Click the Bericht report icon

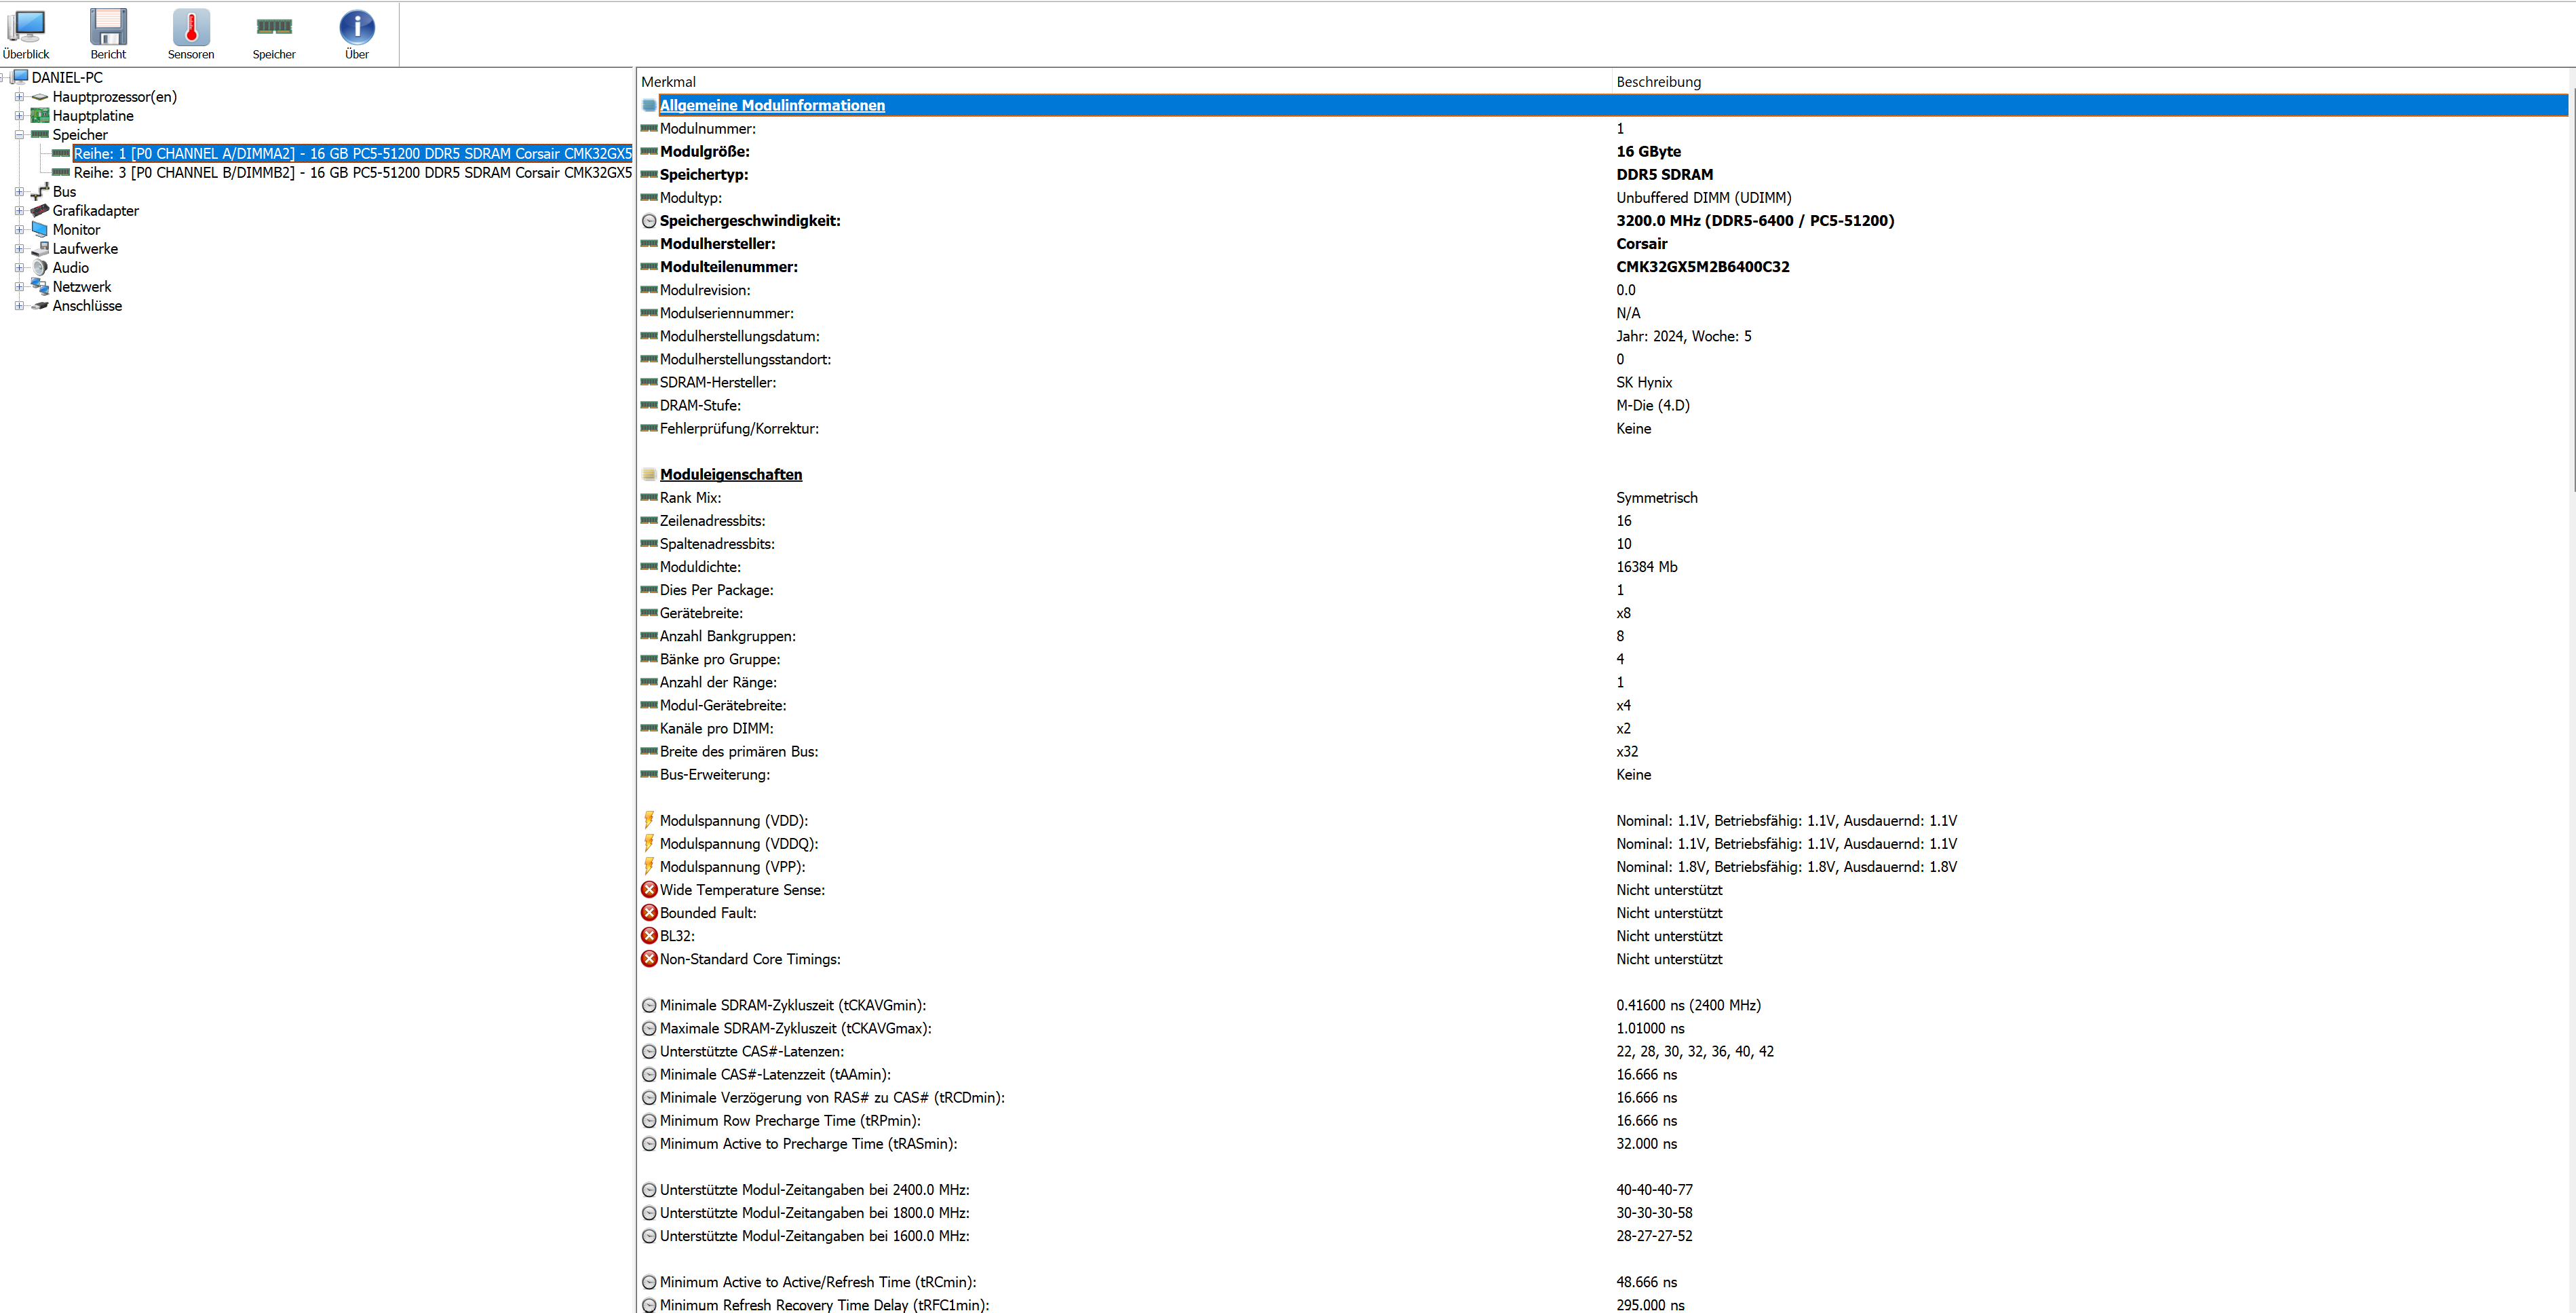tap(108, 27)
